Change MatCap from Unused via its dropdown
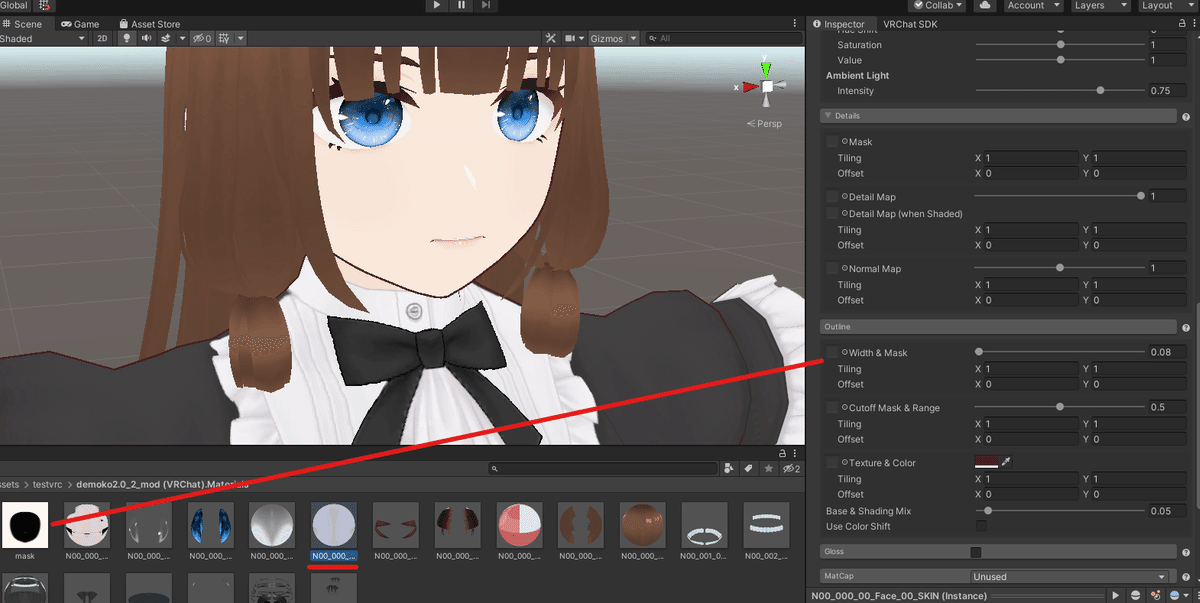The width and height of the screenshot is (1200, 603). (1069, 576)
